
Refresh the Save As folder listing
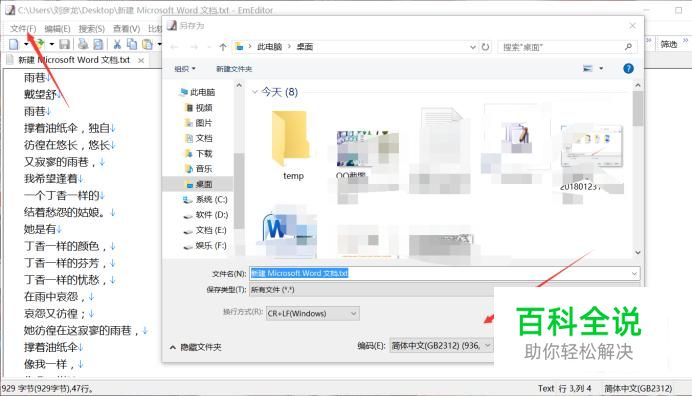point(485,47)
